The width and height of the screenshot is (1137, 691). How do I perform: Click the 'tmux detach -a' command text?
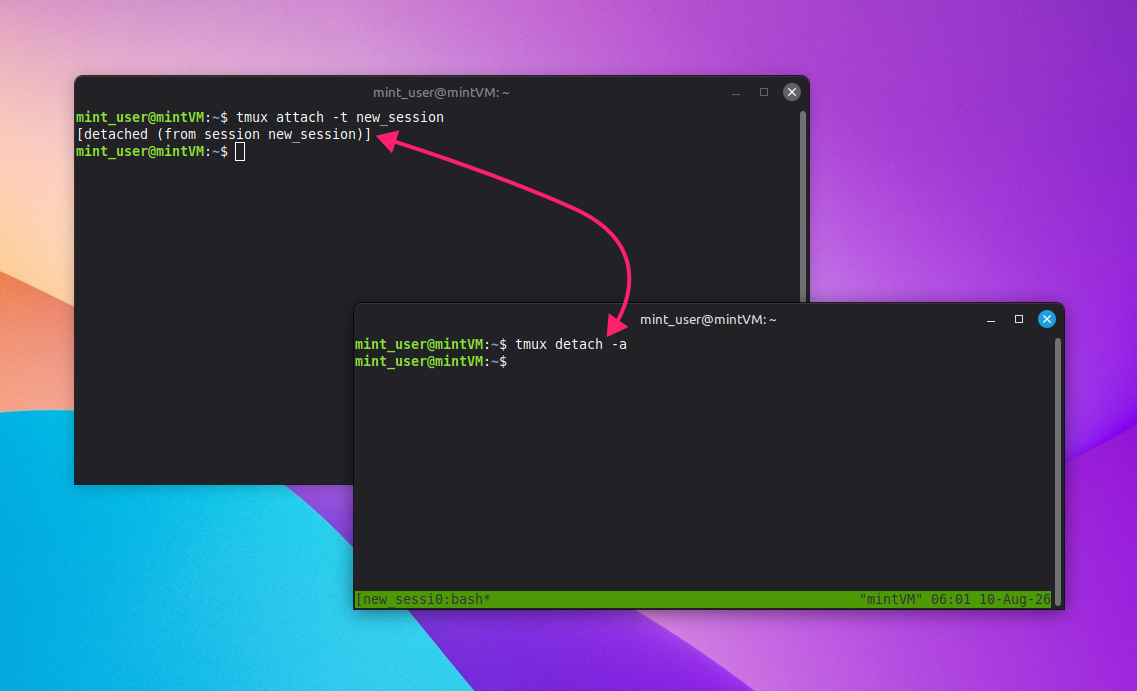coord(571,344)
